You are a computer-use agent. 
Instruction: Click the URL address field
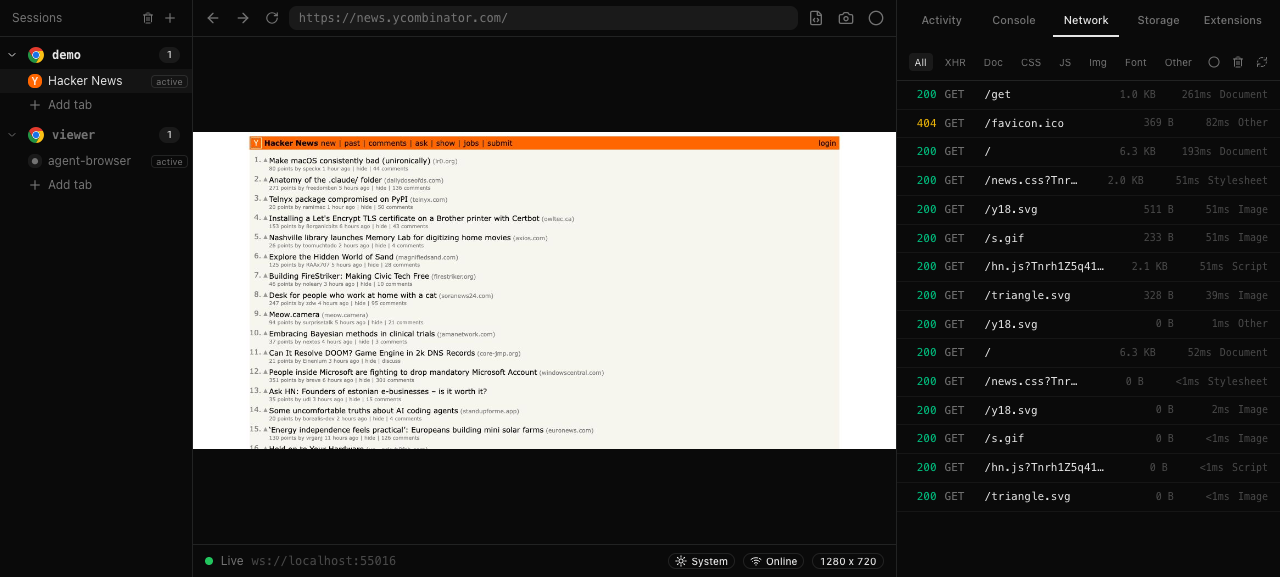tap(543, 18)
